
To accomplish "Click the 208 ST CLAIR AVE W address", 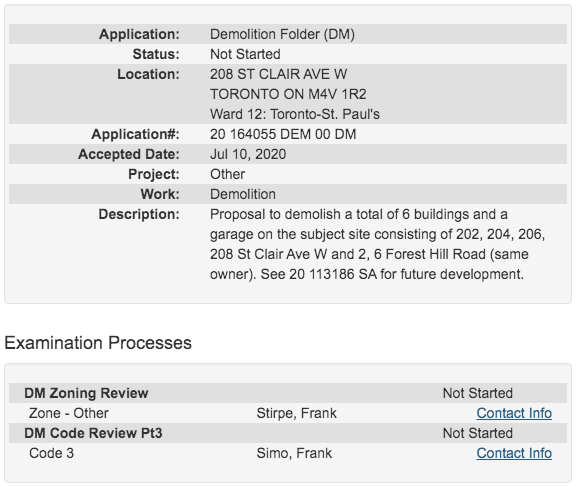I will pos(279,74).
